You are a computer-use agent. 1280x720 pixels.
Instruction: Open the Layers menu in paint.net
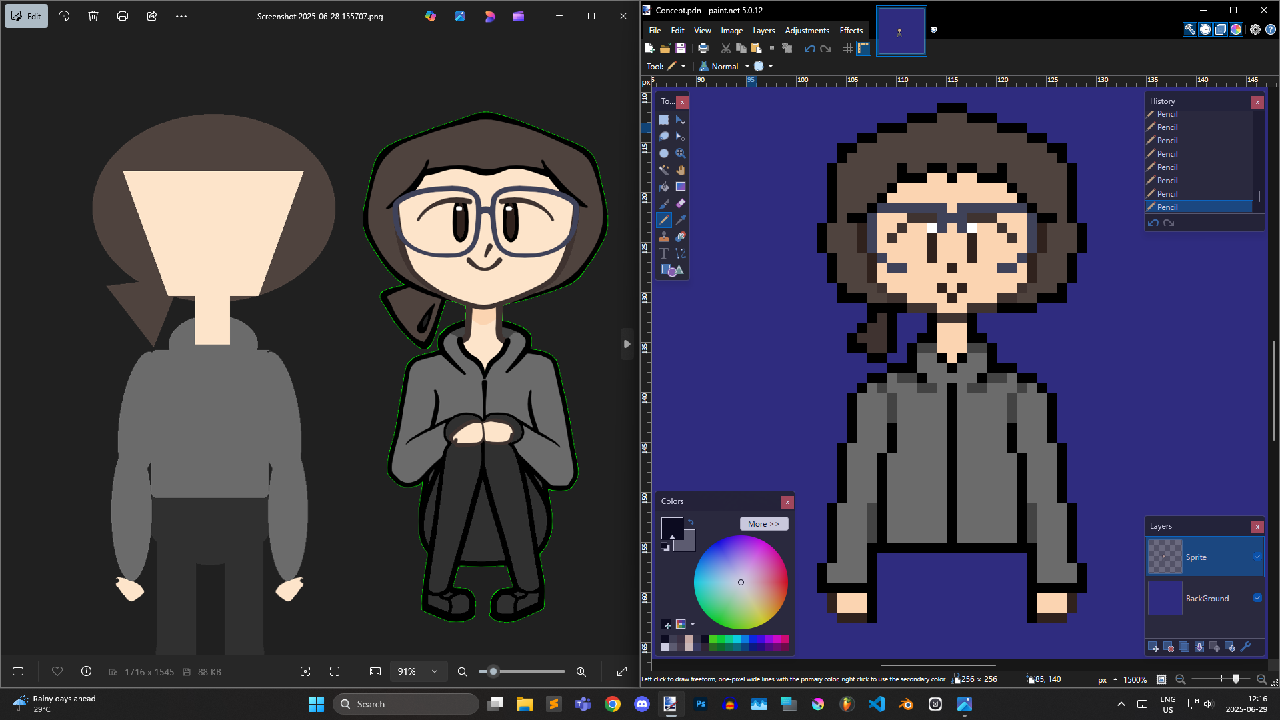point(764,30)
